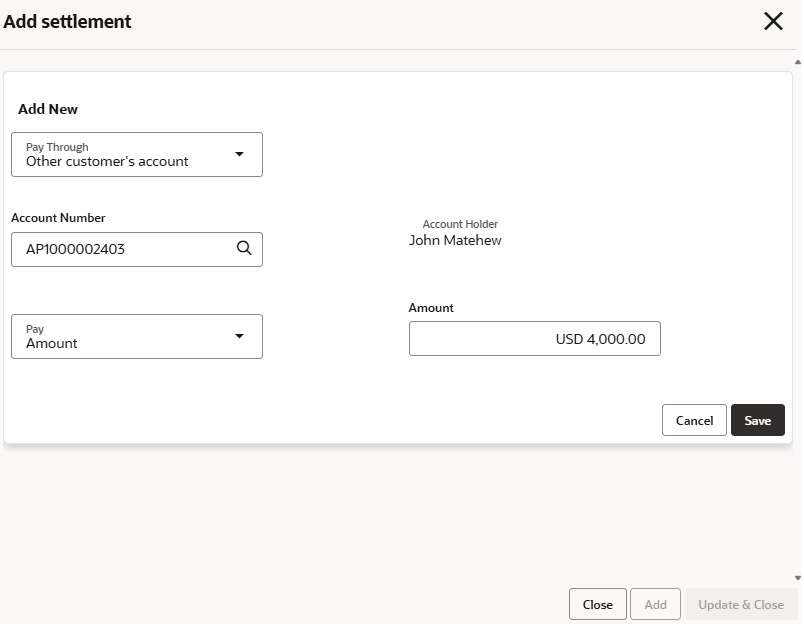Click the Account Number field label
The height and width of the screenshot is (624, 804).
[x=58, y=217]
